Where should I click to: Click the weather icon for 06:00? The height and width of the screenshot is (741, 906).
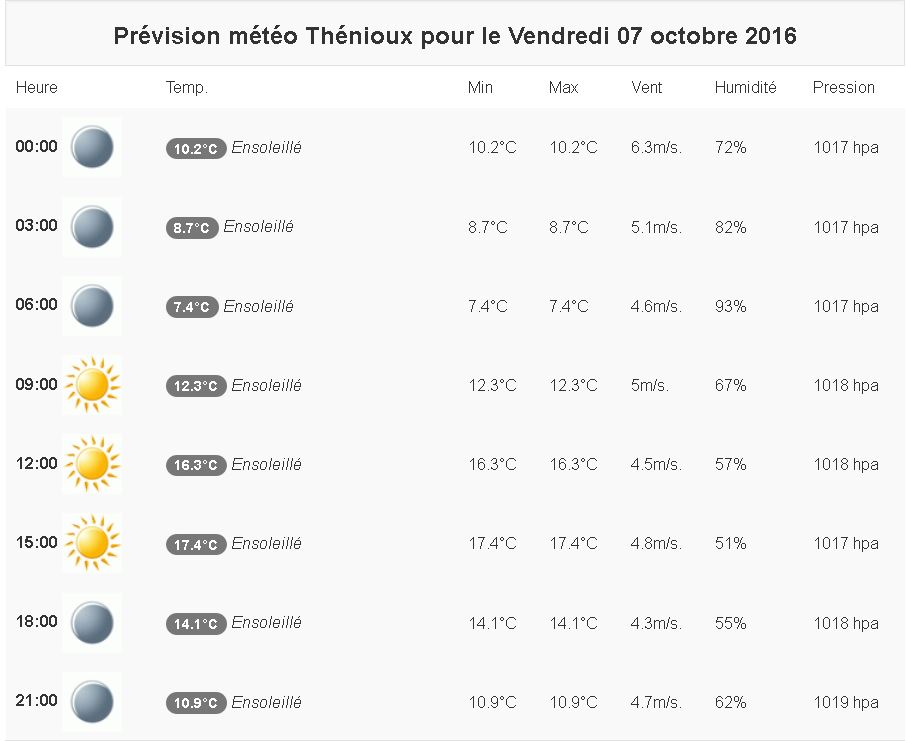[92, 305]
